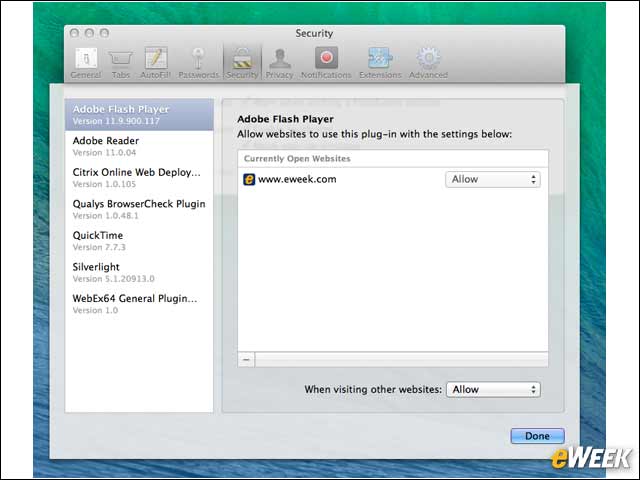640x480 pixels.
Task: Select Adobe Flash Player plug-in
Action: pos(139,115)
